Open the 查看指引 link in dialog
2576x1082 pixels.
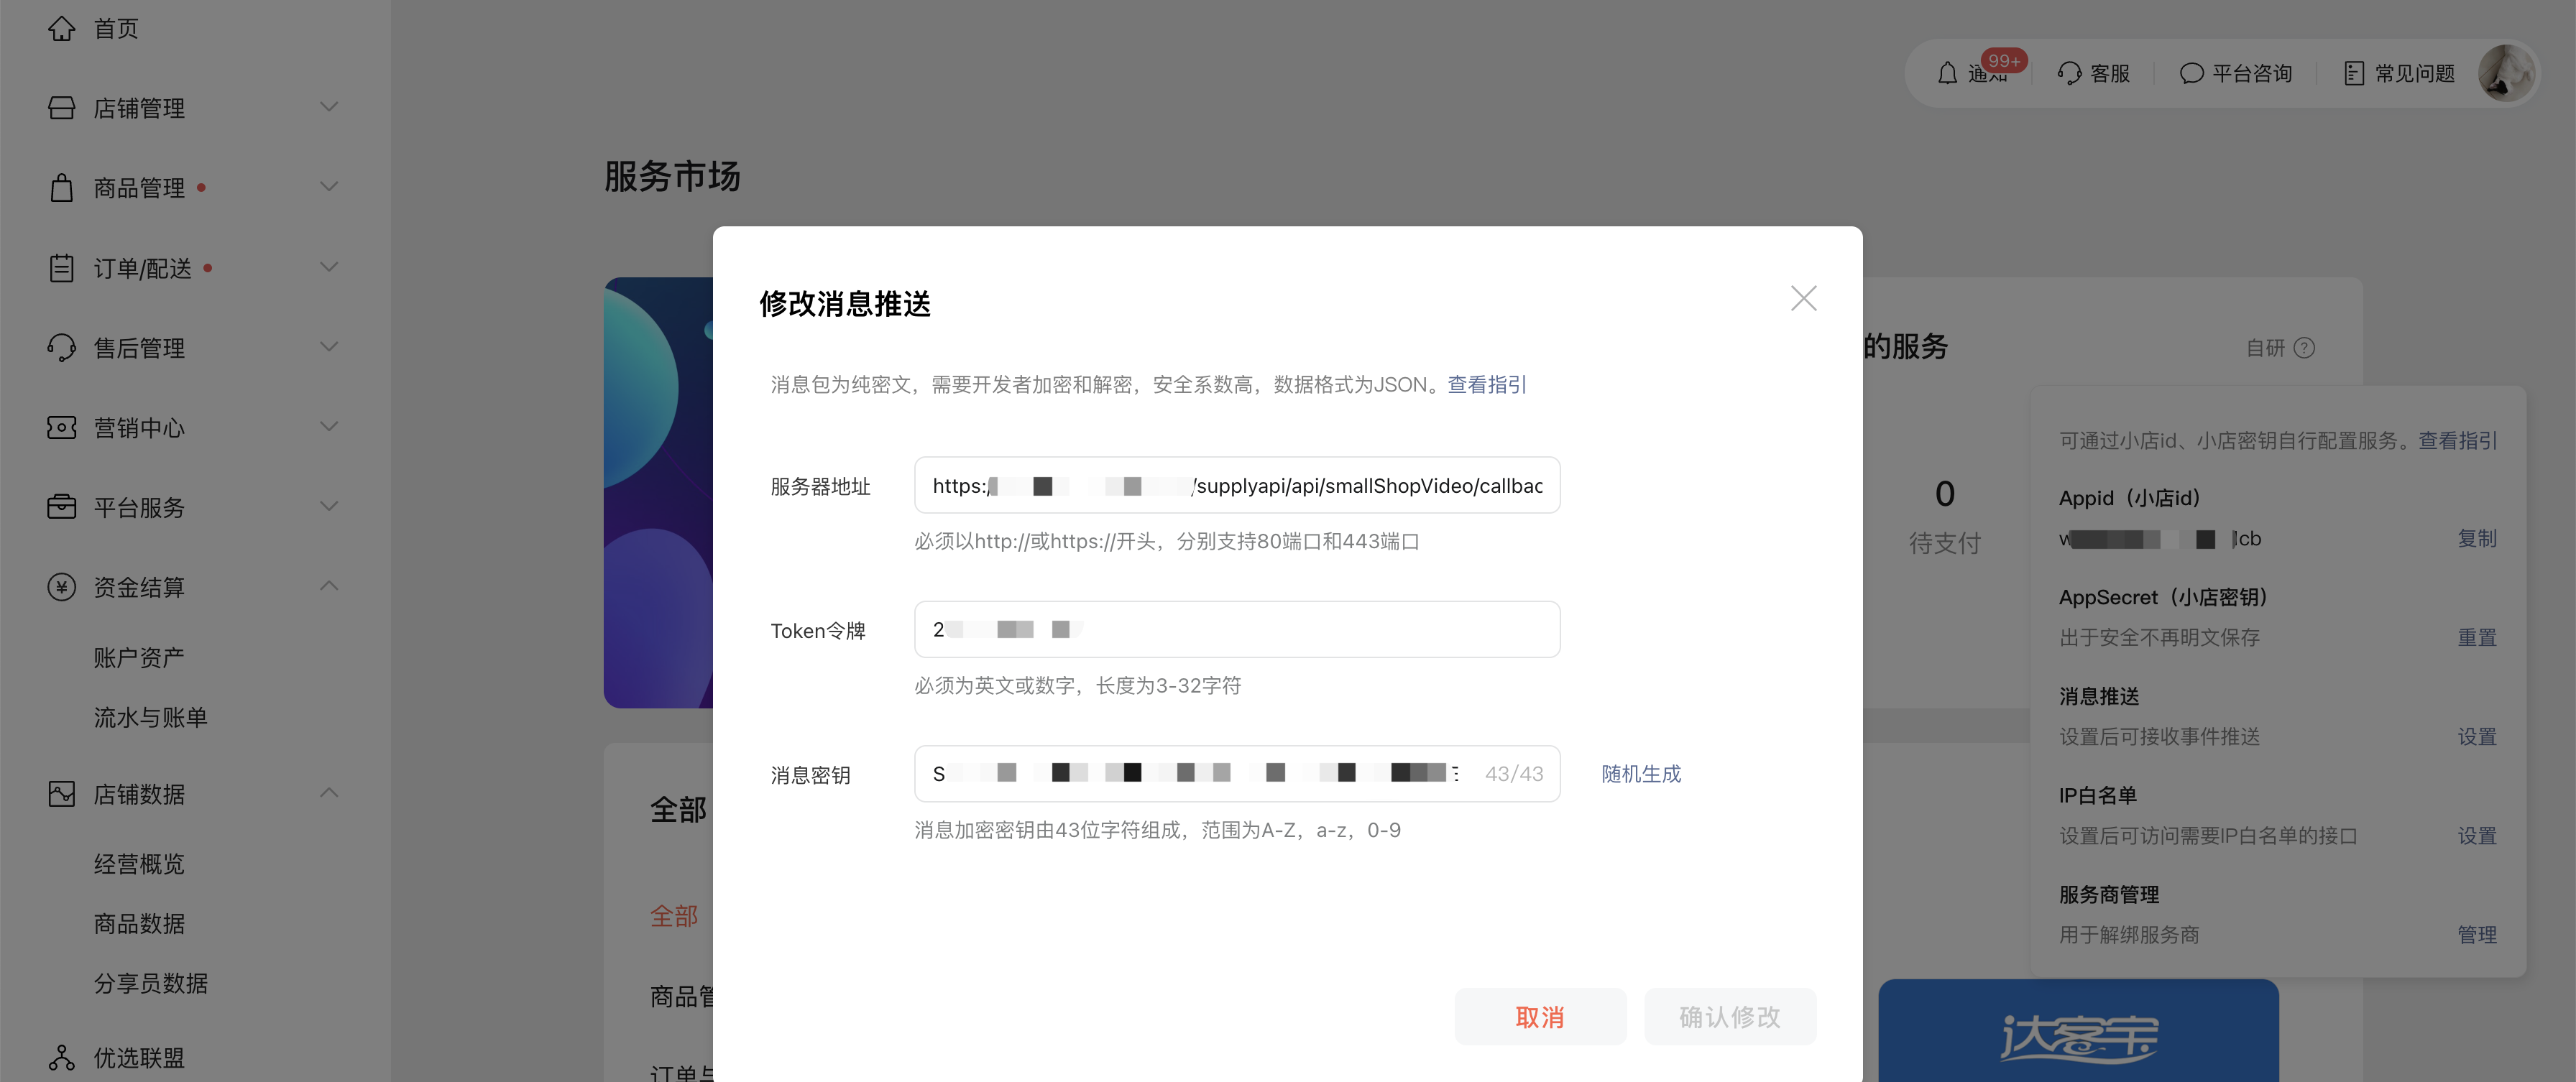[1486, 384]
